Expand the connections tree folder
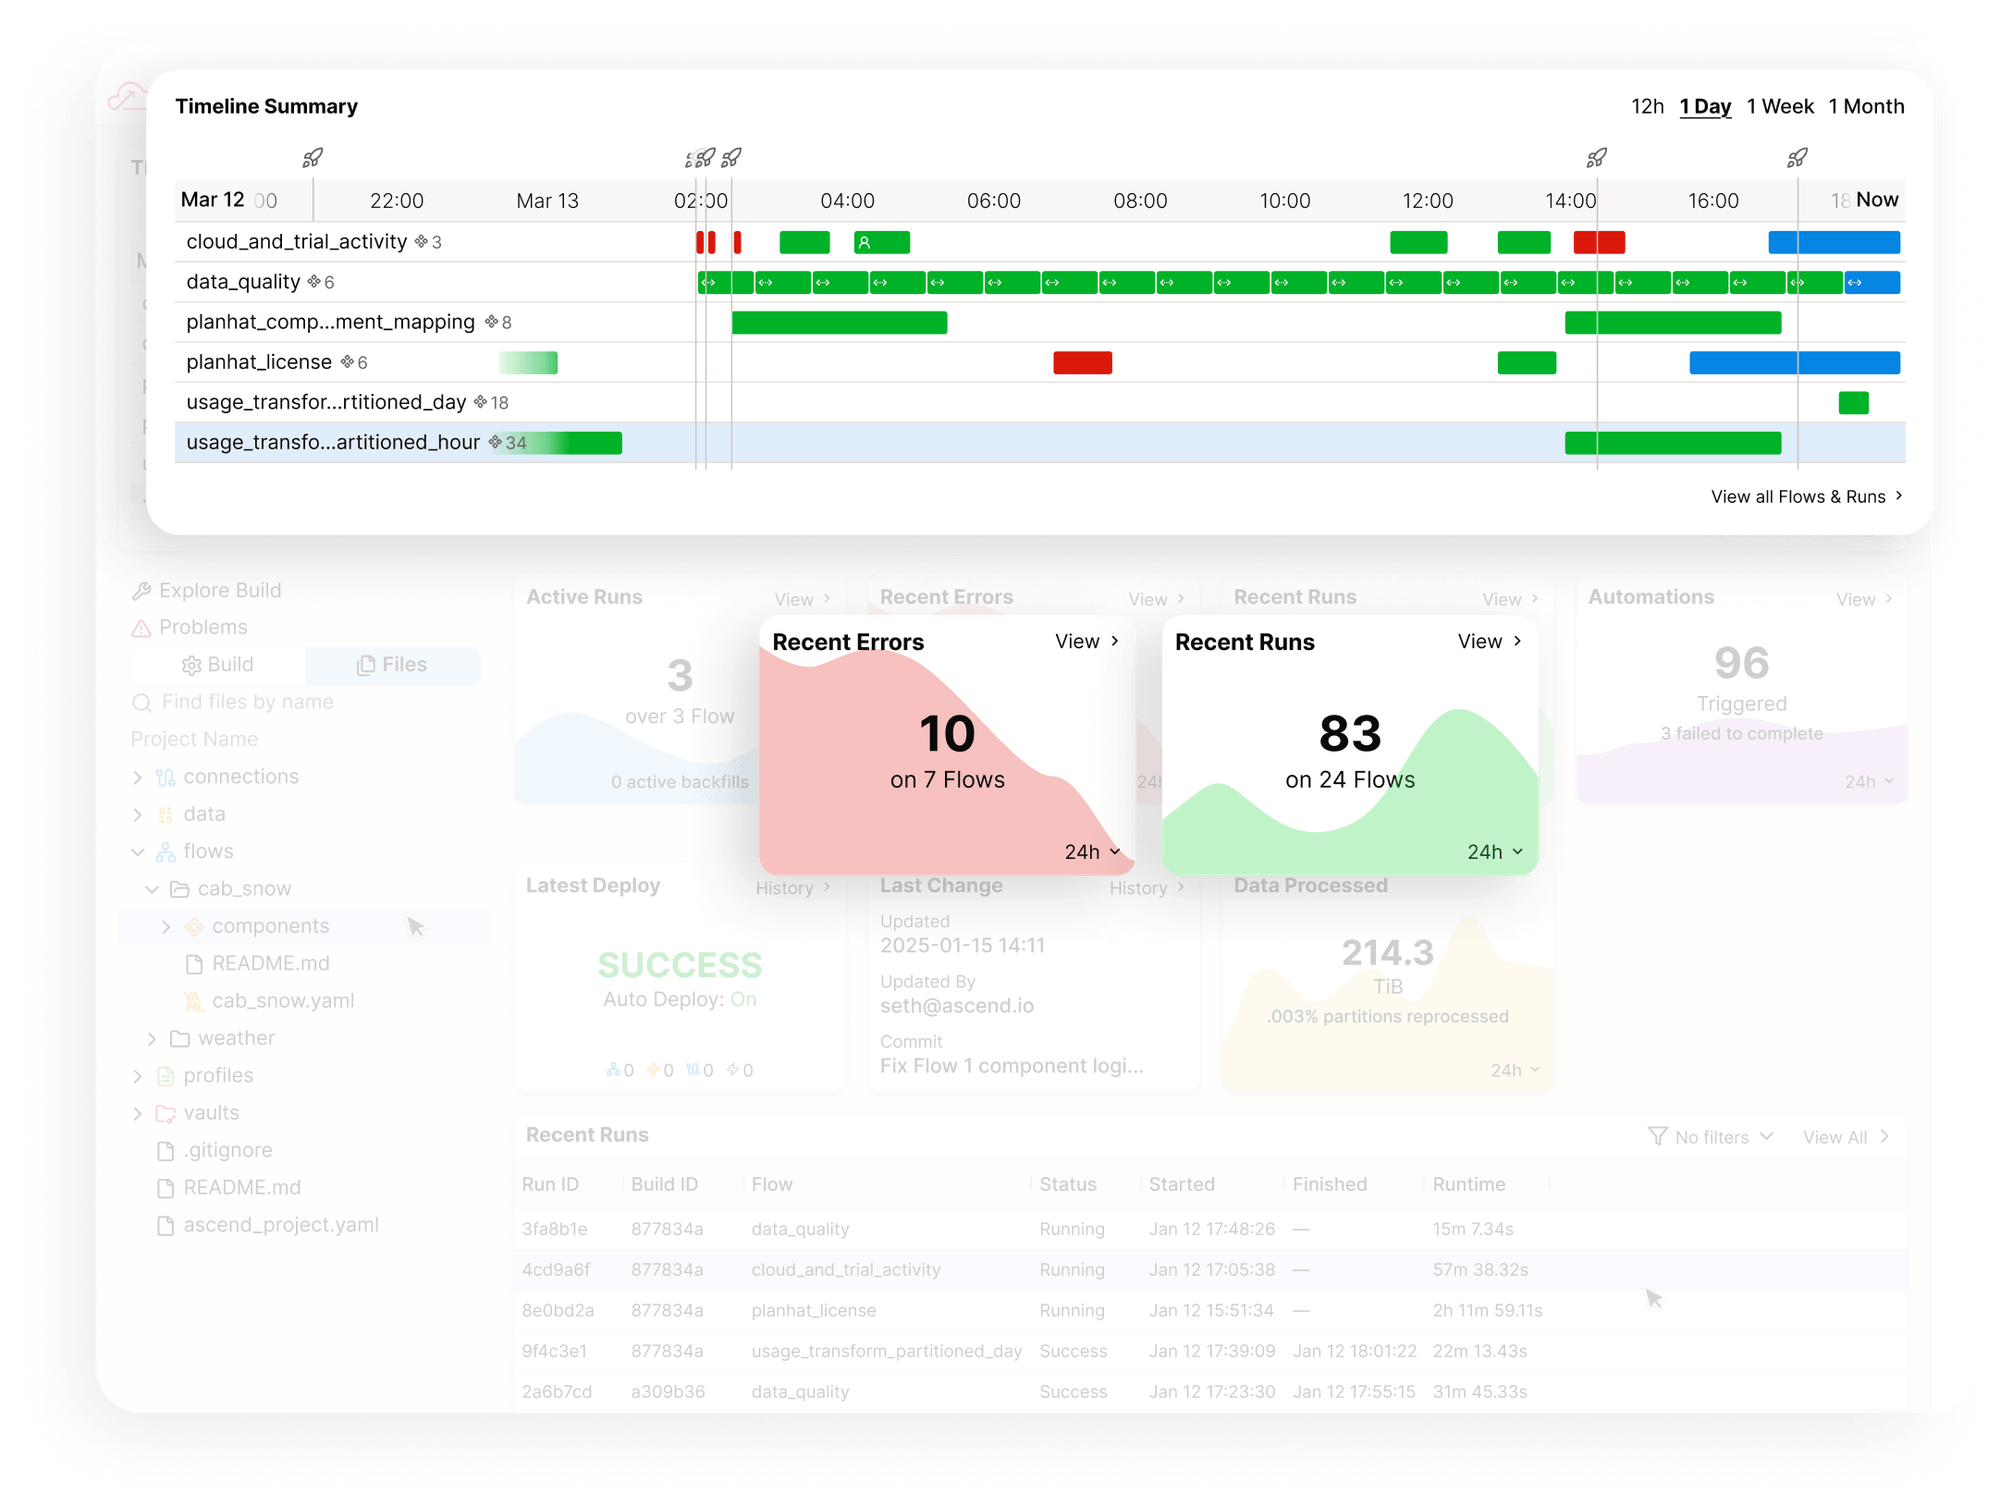The image size is (2000, 1507). click(138, 777)
